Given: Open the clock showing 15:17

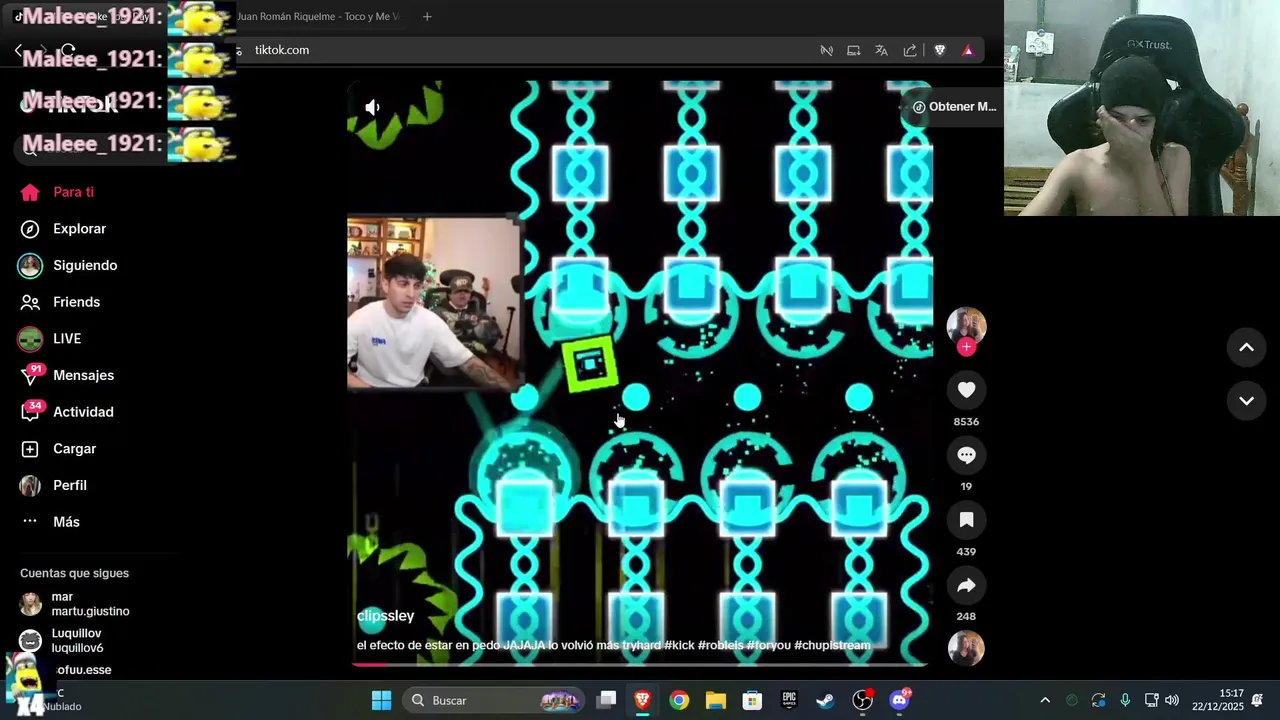Looking at the screenshot, I should click(x=1217, y=700).
